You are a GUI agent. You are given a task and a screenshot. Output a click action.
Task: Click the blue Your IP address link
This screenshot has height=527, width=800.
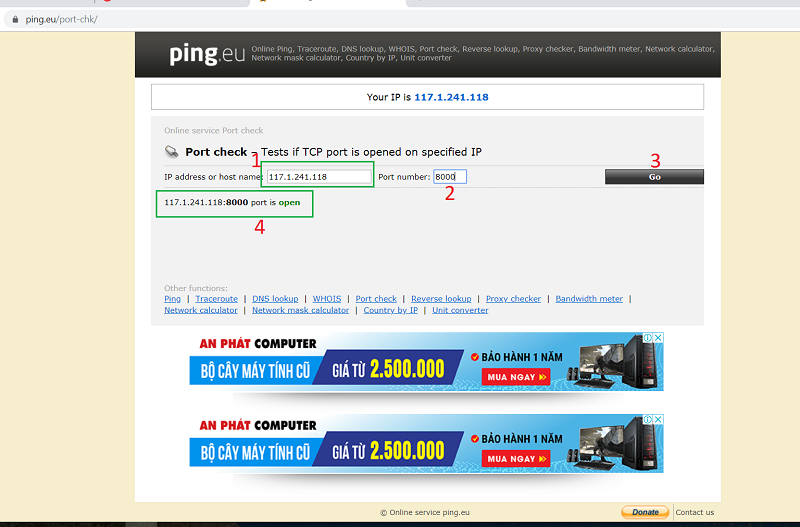[451, 97]
